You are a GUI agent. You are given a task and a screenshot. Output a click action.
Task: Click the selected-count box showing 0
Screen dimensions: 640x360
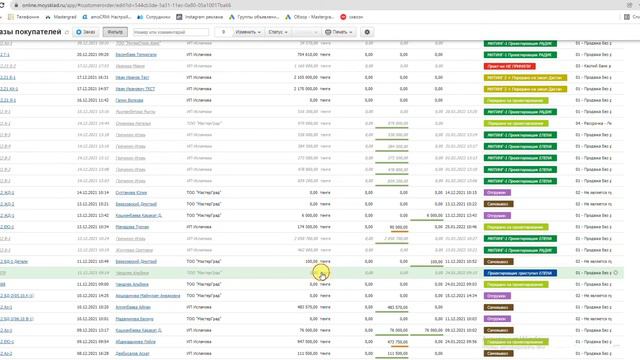223,32
